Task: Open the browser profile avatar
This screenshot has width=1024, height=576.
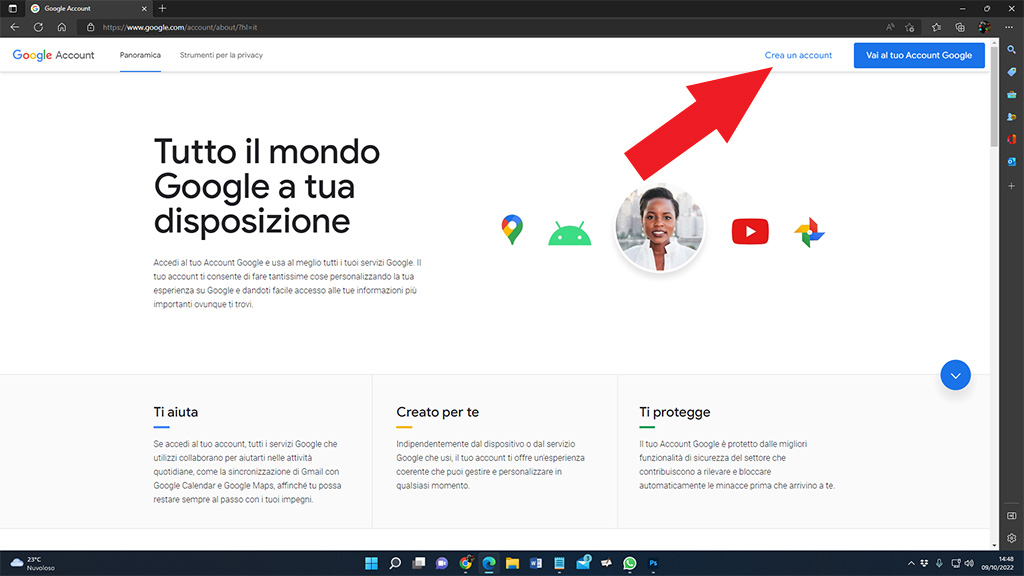Action: point(984,27)
